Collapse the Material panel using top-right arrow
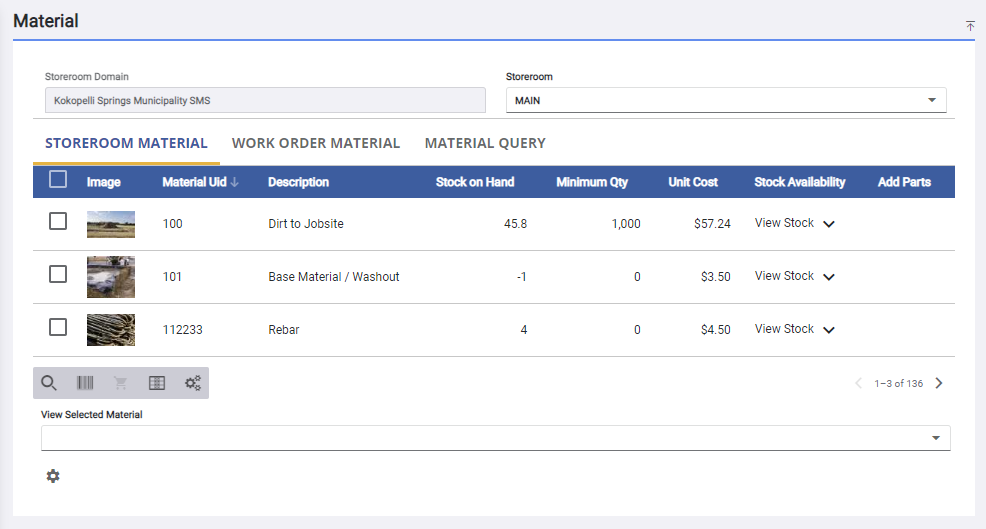 [969, 26]
